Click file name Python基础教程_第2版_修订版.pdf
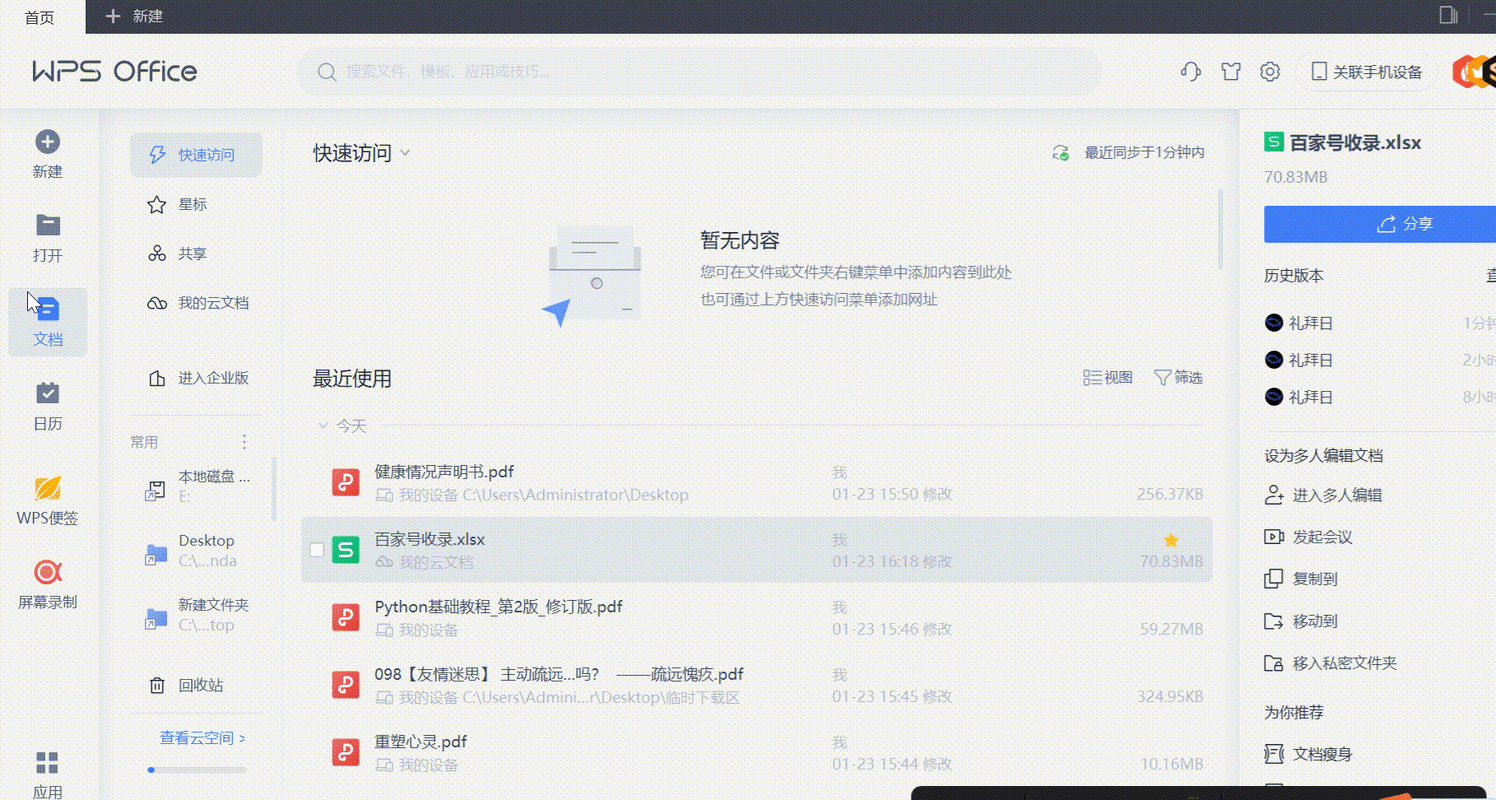 click(x=499, y=607)
